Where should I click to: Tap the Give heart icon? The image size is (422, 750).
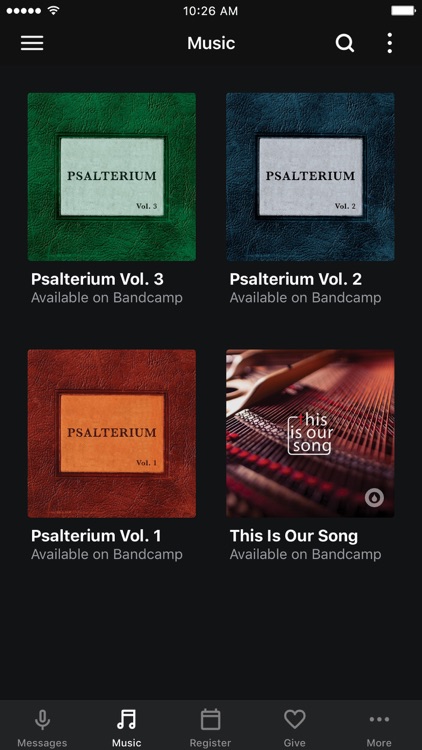(295, 719)
